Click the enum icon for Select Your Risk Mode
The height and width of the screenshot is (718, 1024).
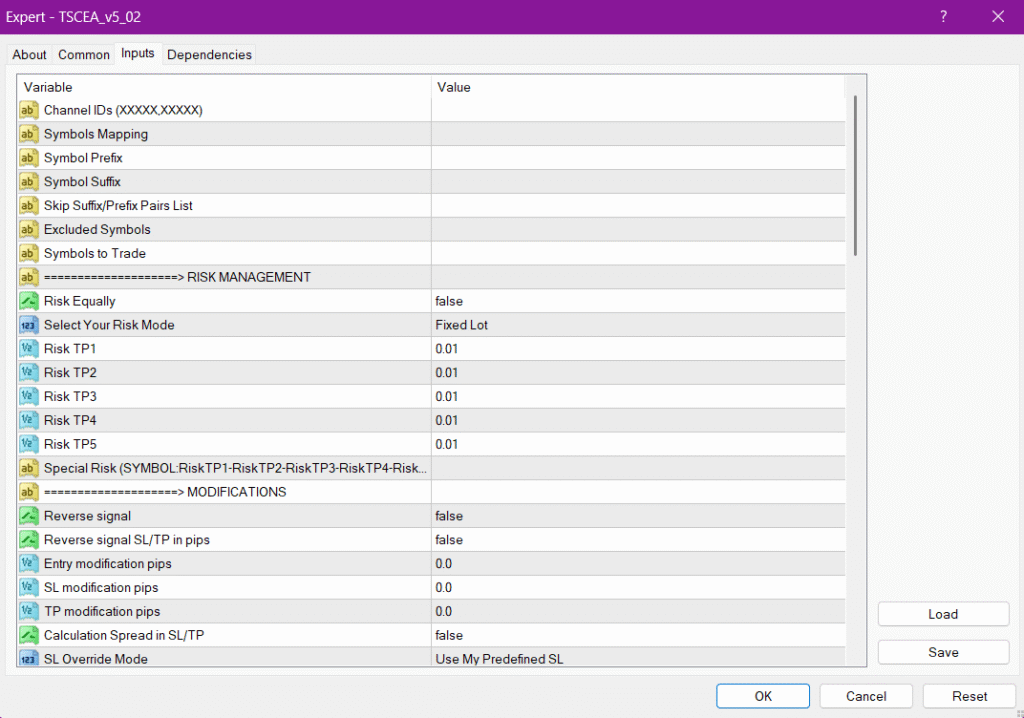[x=29, y=325]
